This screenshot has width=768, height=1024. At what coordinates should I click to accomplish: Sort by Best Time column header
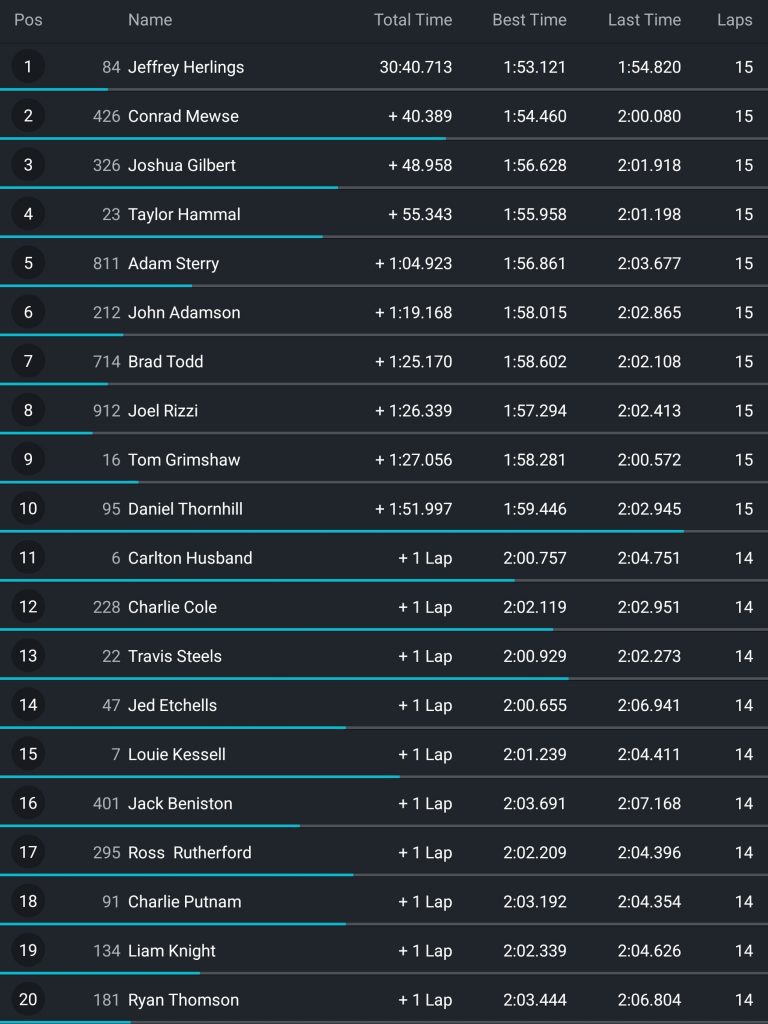click(529, 20)
